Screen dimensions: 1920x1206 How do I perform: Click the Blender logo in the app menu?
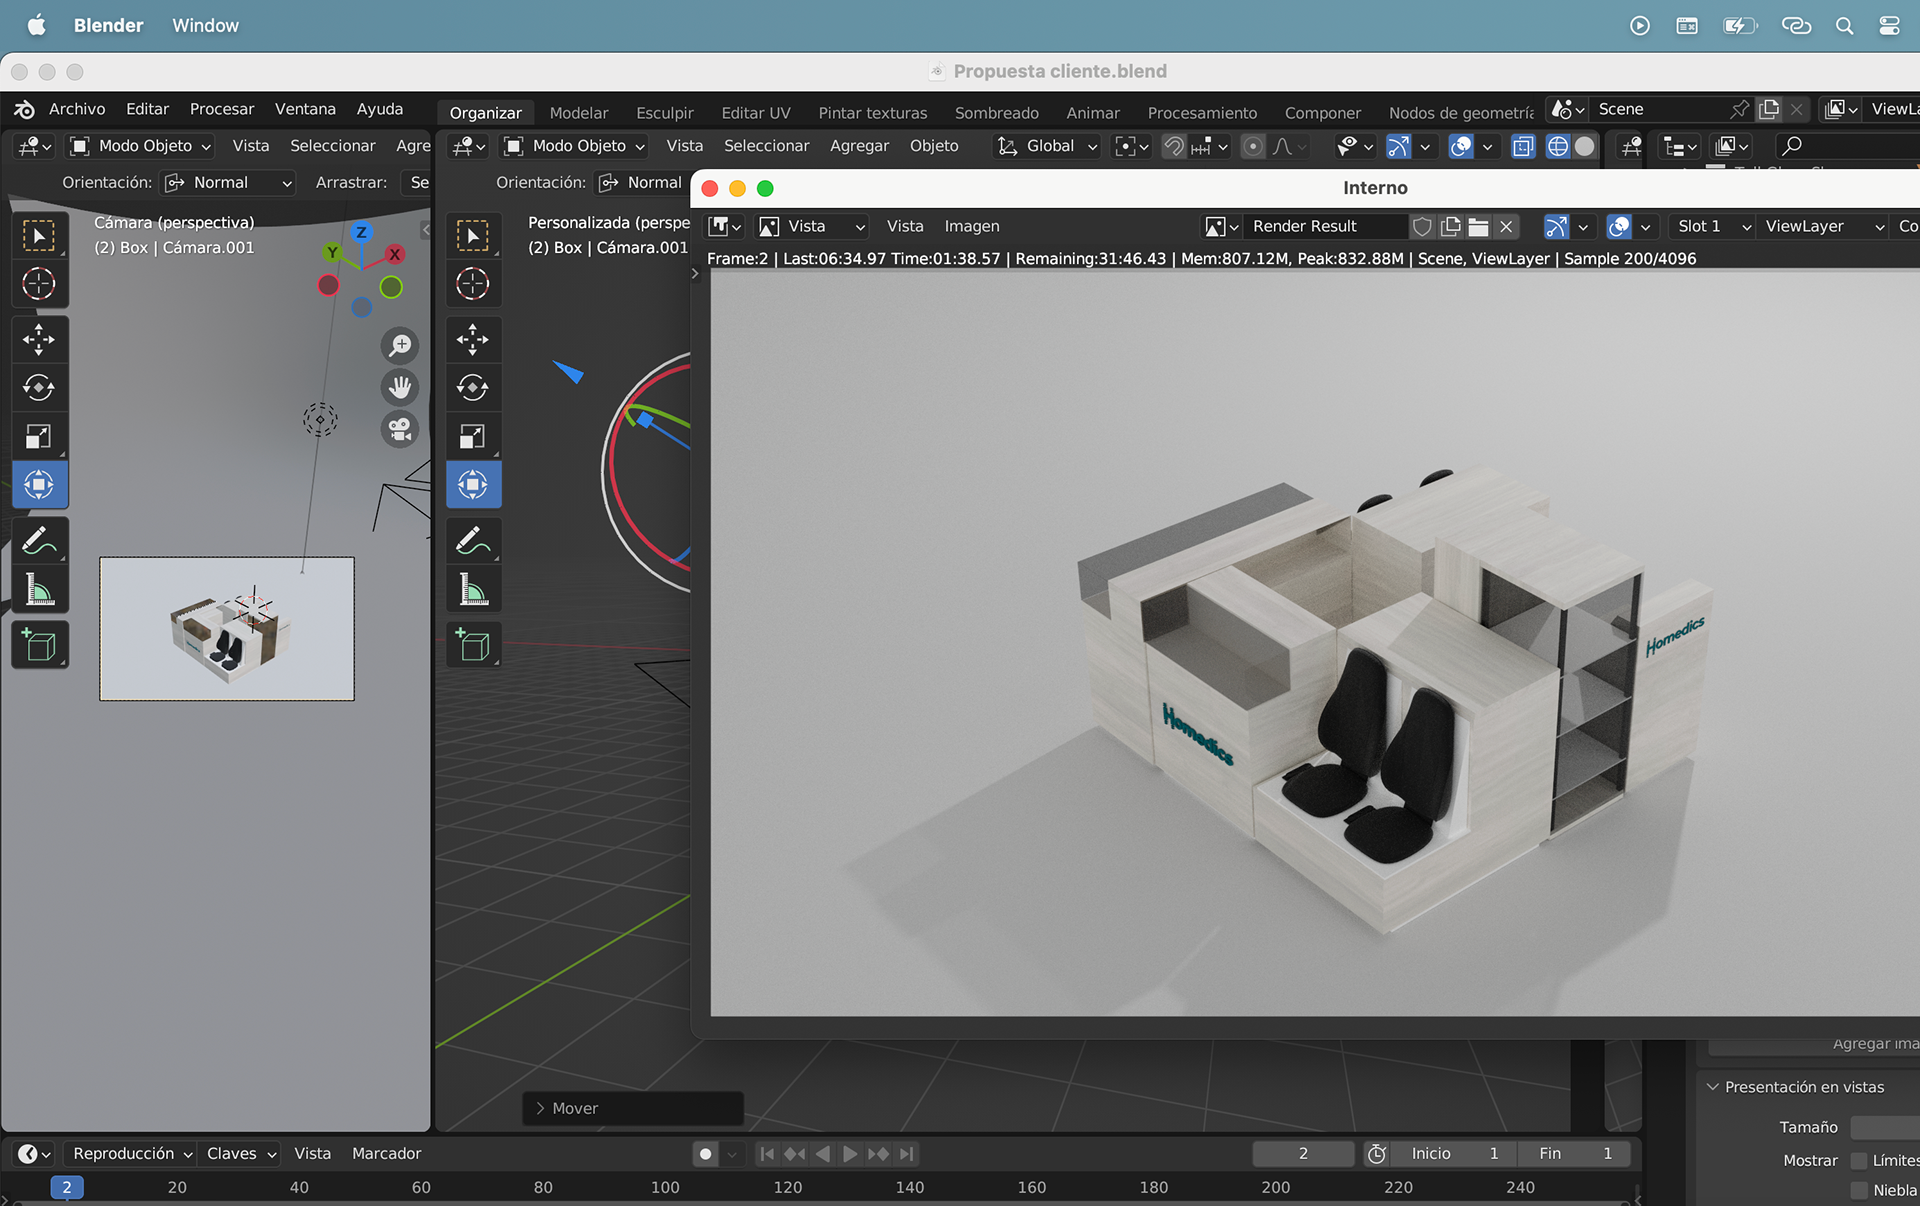coord(25,109)
